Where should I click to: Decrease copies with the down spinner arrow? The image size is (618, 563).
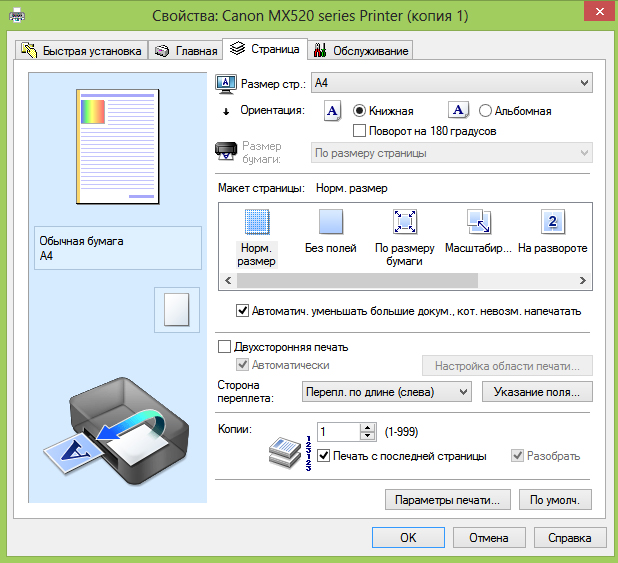[x=367, y=436]
